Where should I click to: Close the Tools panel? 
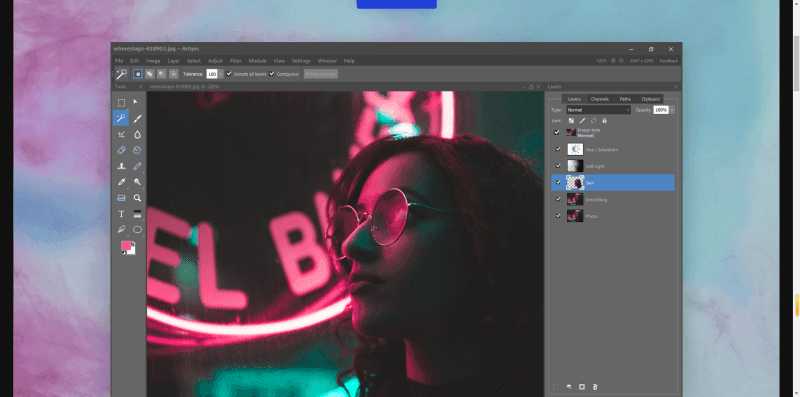coord(141,87)
